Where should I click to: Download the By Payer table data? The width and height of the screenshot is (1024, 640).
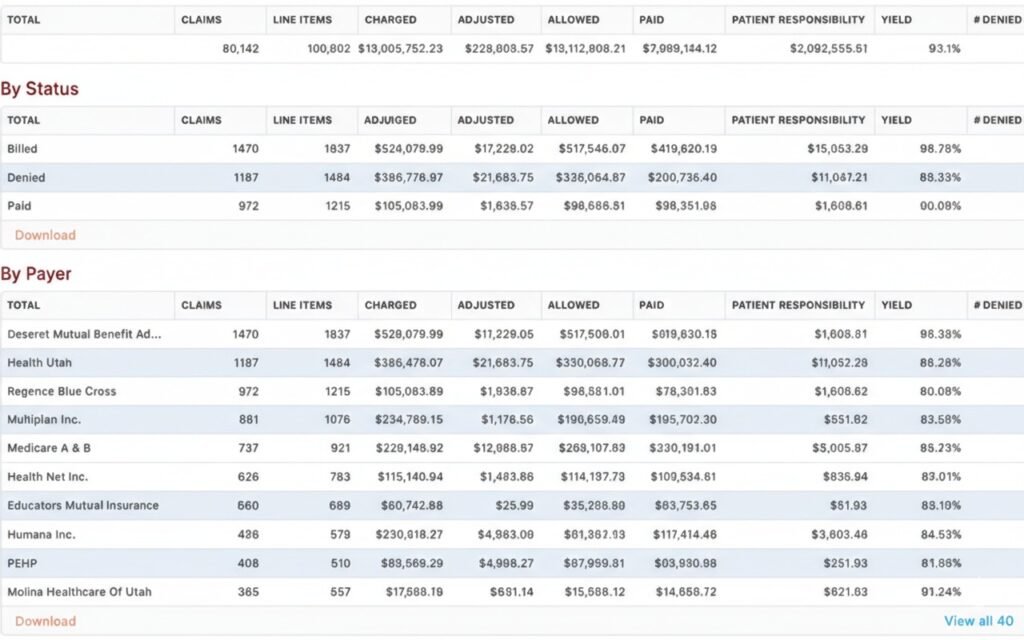(x=45, y=621)
